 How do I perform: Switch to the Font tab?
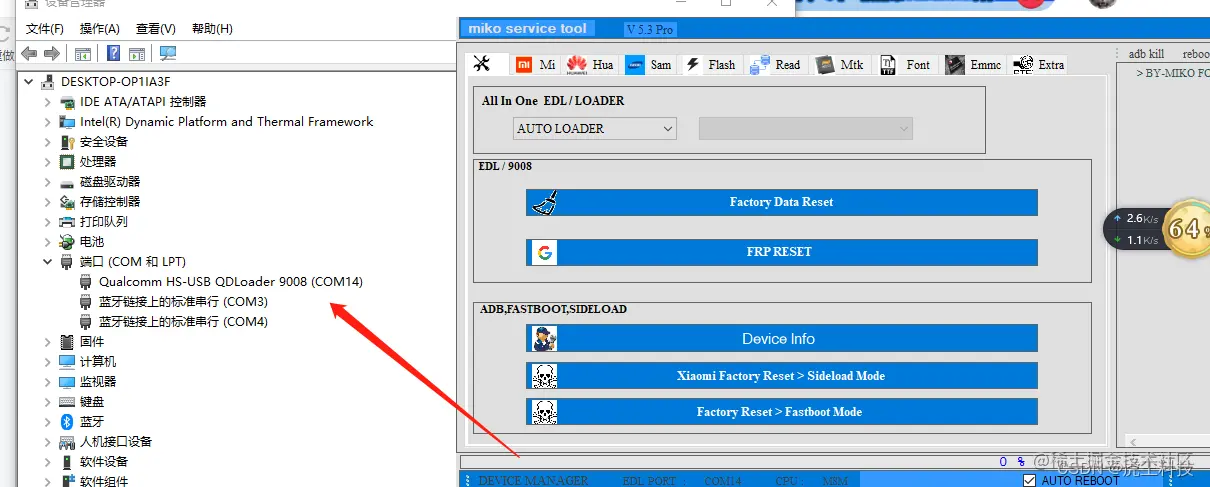click(905, 65)
